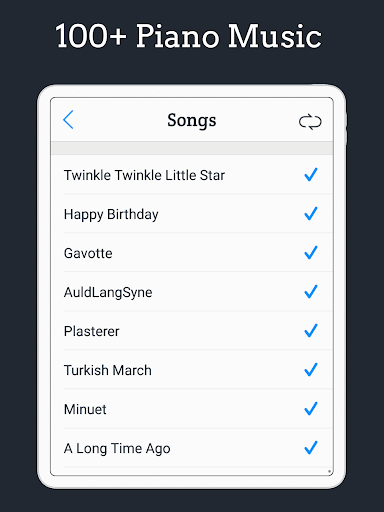This screenshot has height=512, width=384.
Task: Toggle the AuldLangSyne checkmark
Action: (311, 292)
